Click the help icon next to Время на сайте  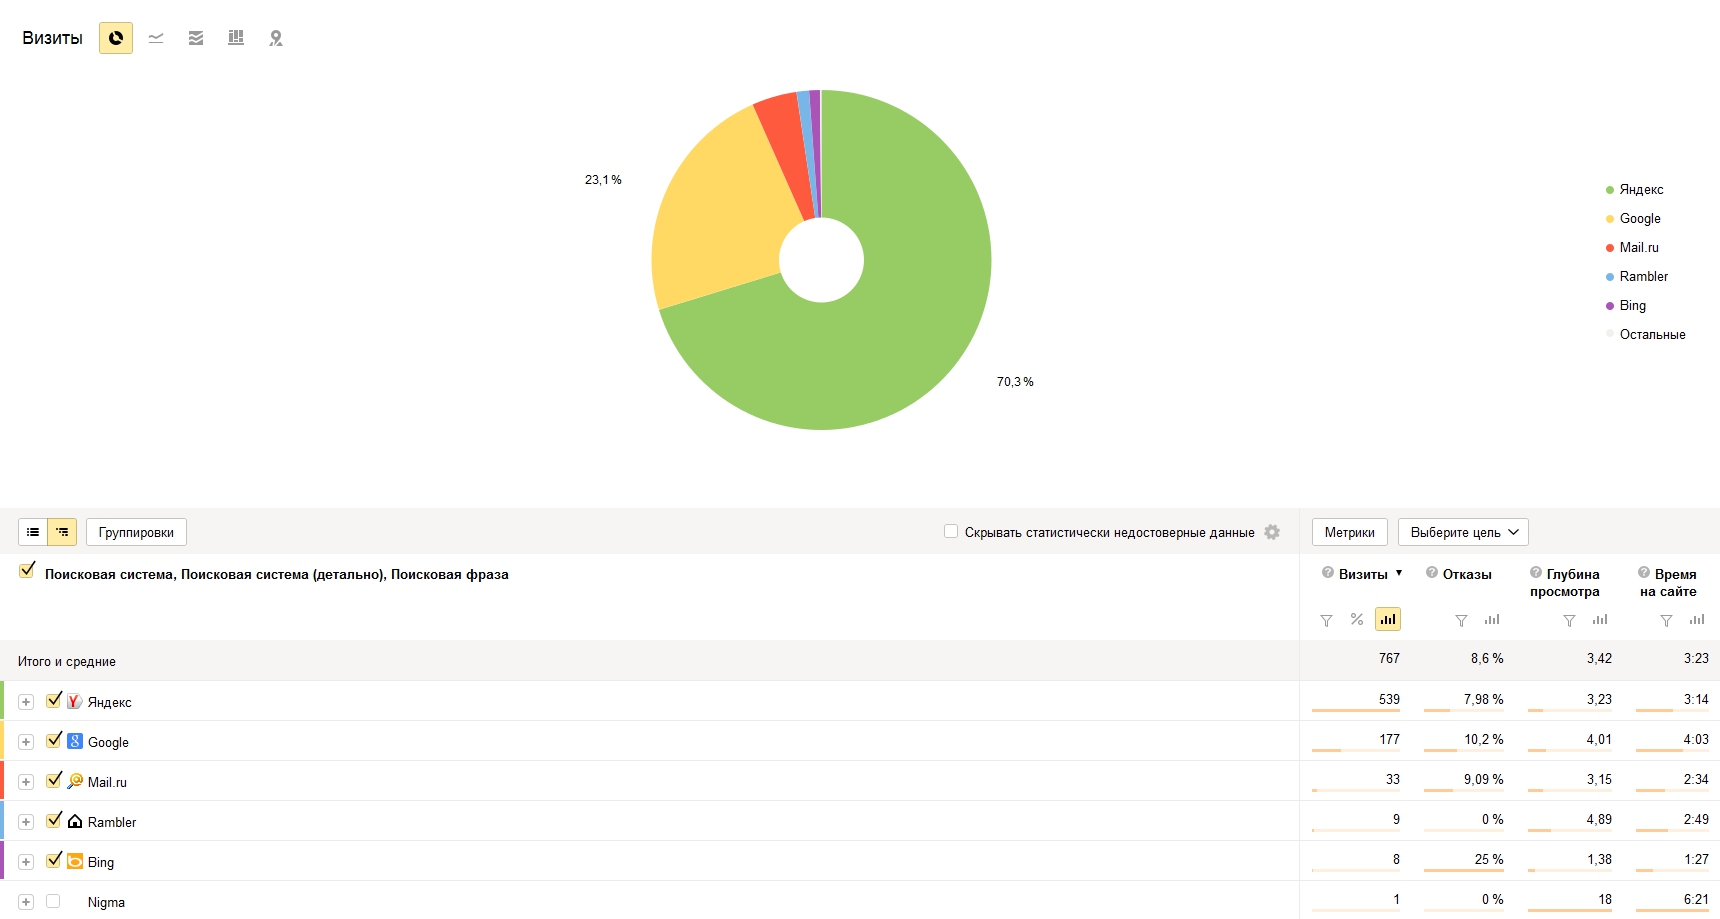tap(1644, 573)
